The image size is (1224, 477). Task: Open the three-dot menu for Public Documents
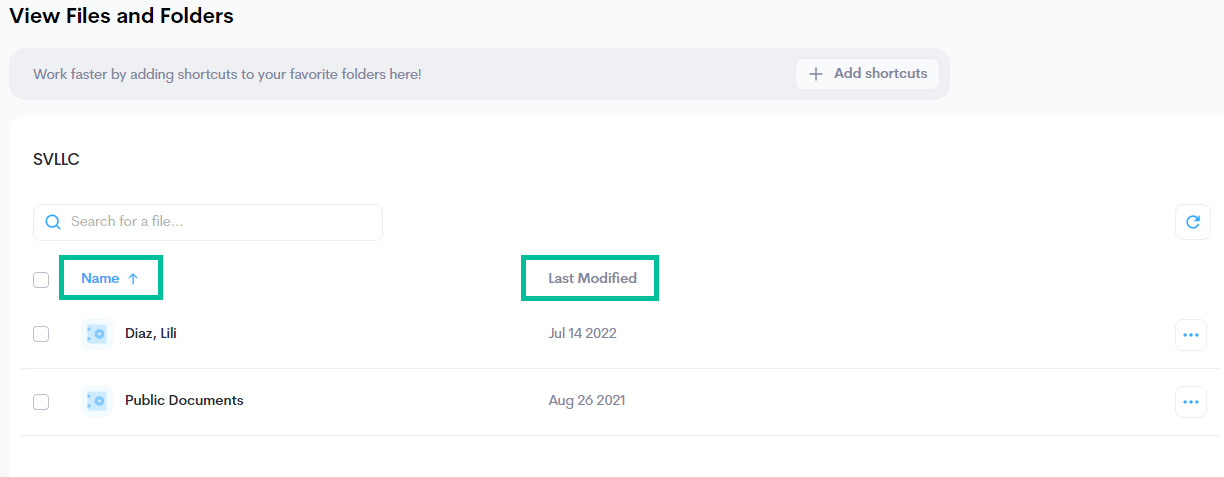(1190, 402)
